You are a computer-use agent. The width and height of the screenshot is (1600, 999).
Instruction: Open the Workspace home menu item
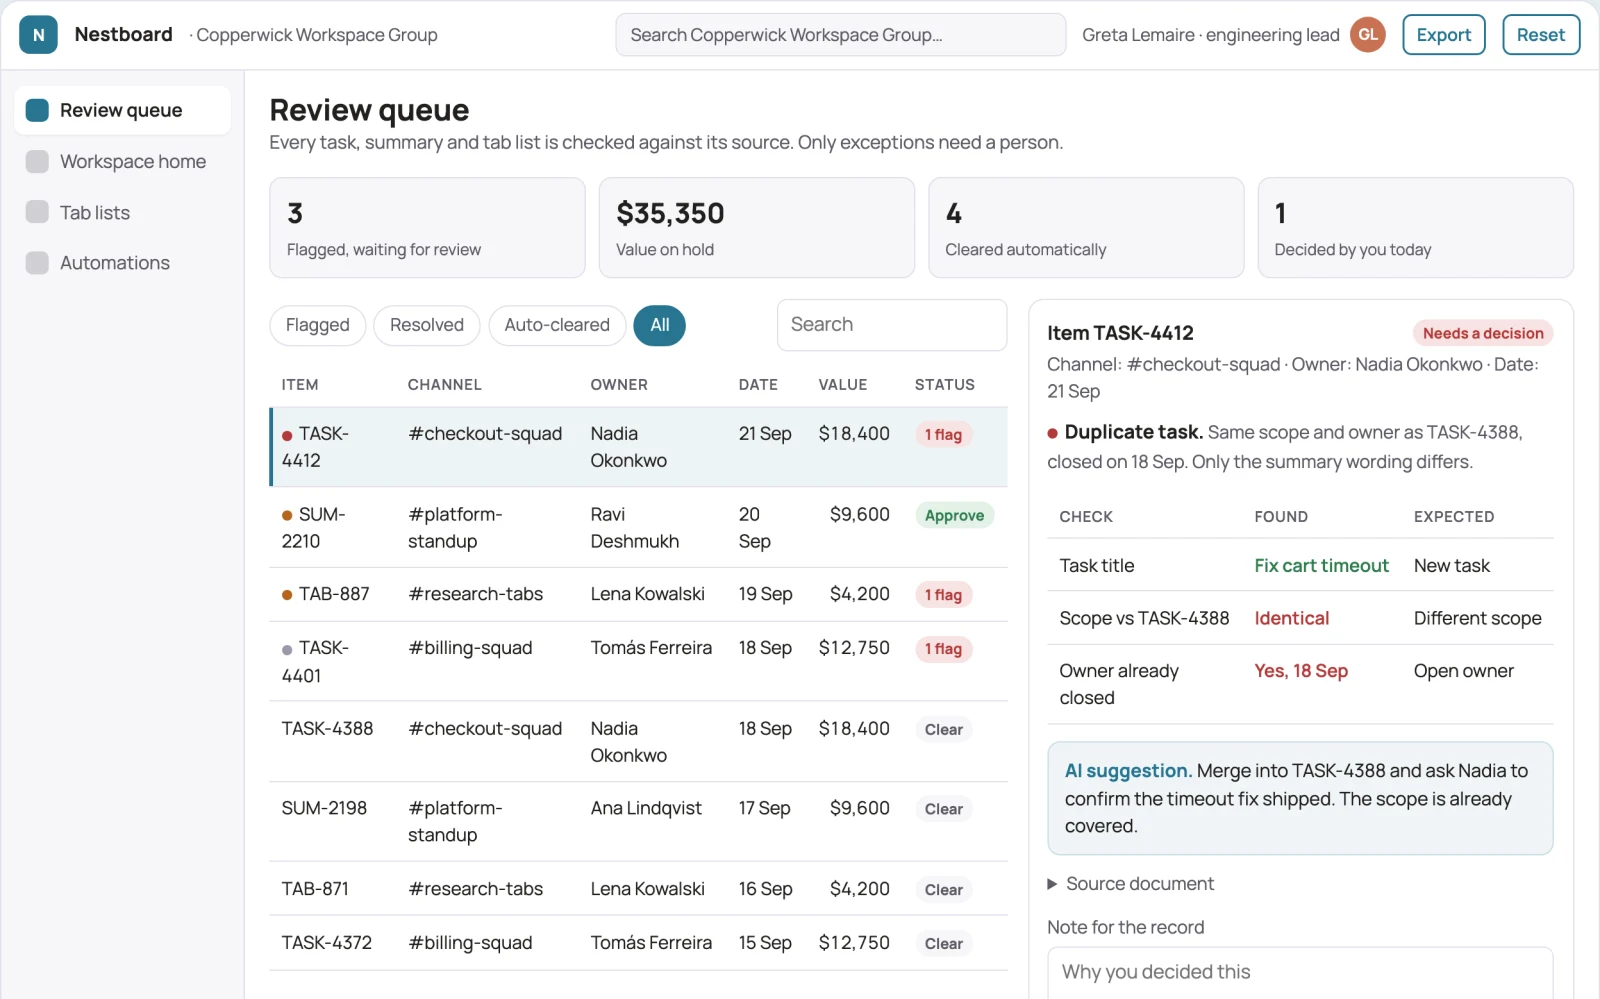tap(122, 161)
